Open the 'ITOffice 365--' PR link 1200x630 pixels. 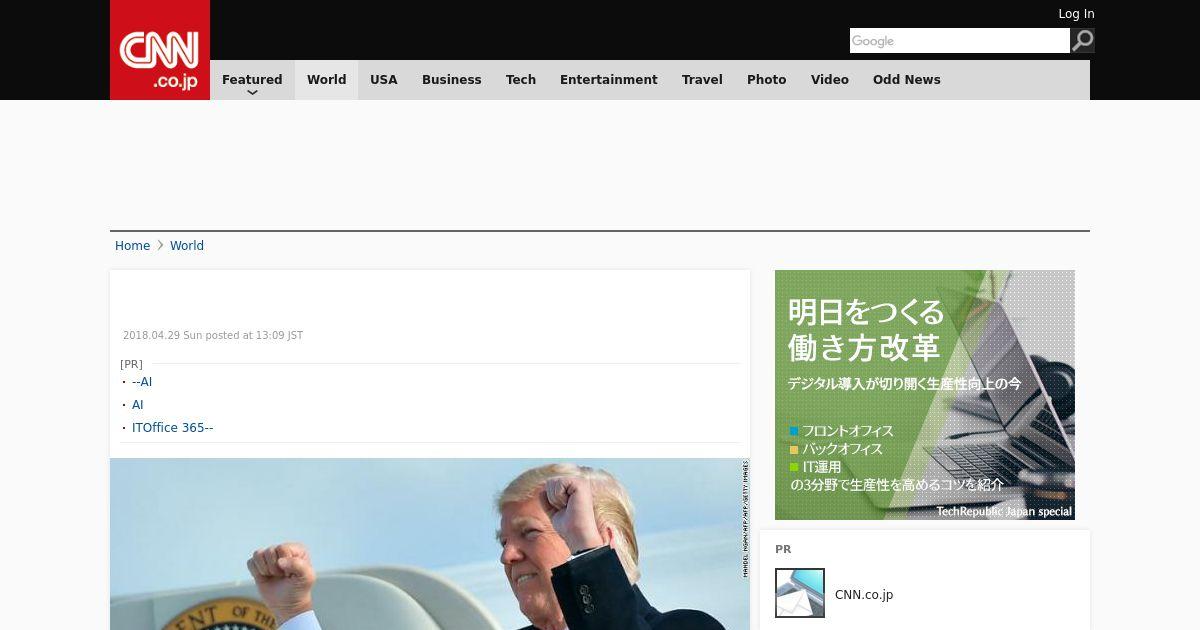[x=173, y=428]
